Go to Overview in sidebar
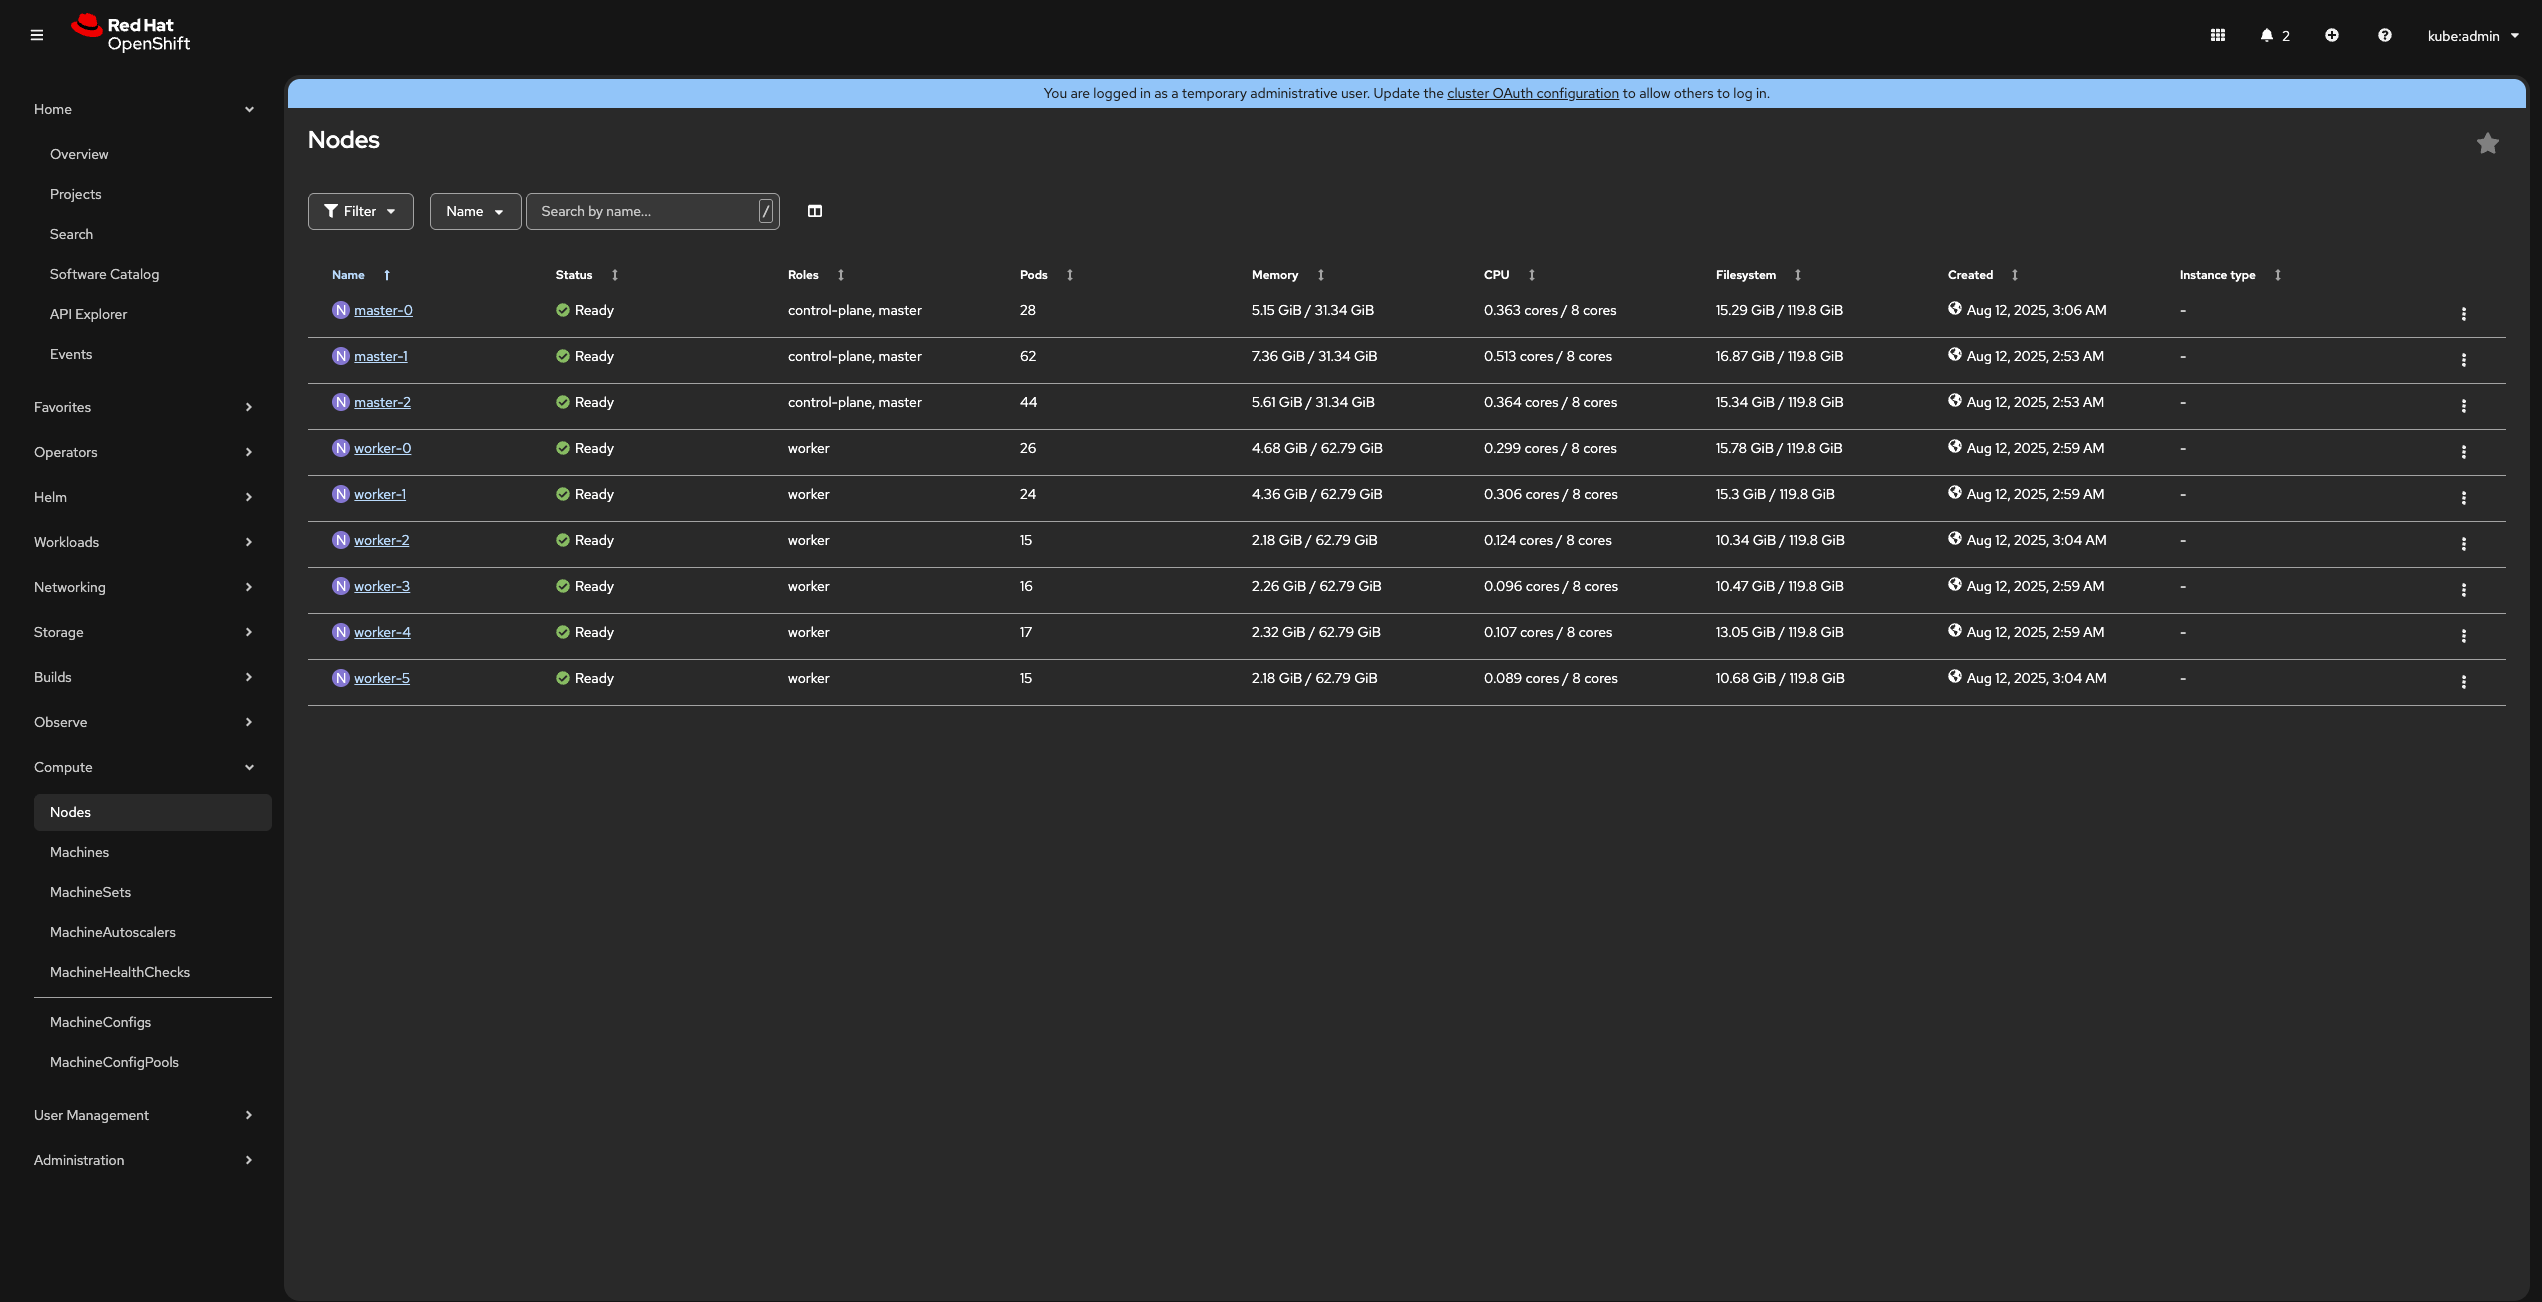Viewport: 2542px width, 1302px height. pyautogui.click(x=79, y=154)
